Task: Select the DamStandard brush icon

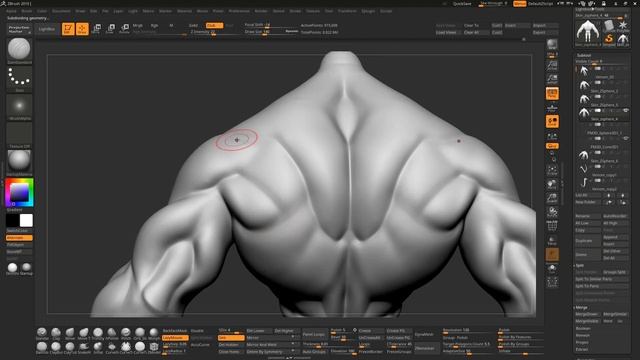Action: [42, 348]
